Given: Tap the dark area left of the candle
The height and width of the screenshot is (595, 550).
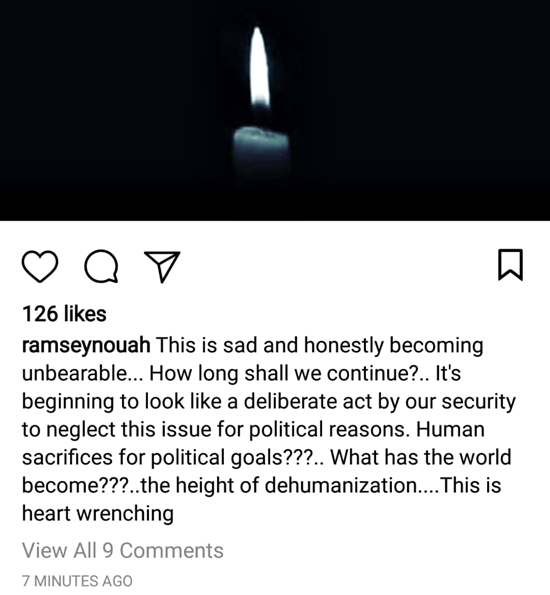Looking at the screenshot, I should [114, 110].
